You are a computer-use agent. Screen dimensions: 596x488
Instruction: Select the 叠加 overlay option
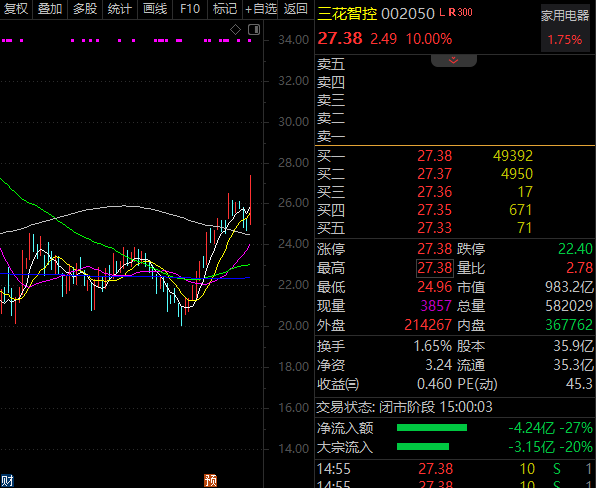(x=50, y=8)
